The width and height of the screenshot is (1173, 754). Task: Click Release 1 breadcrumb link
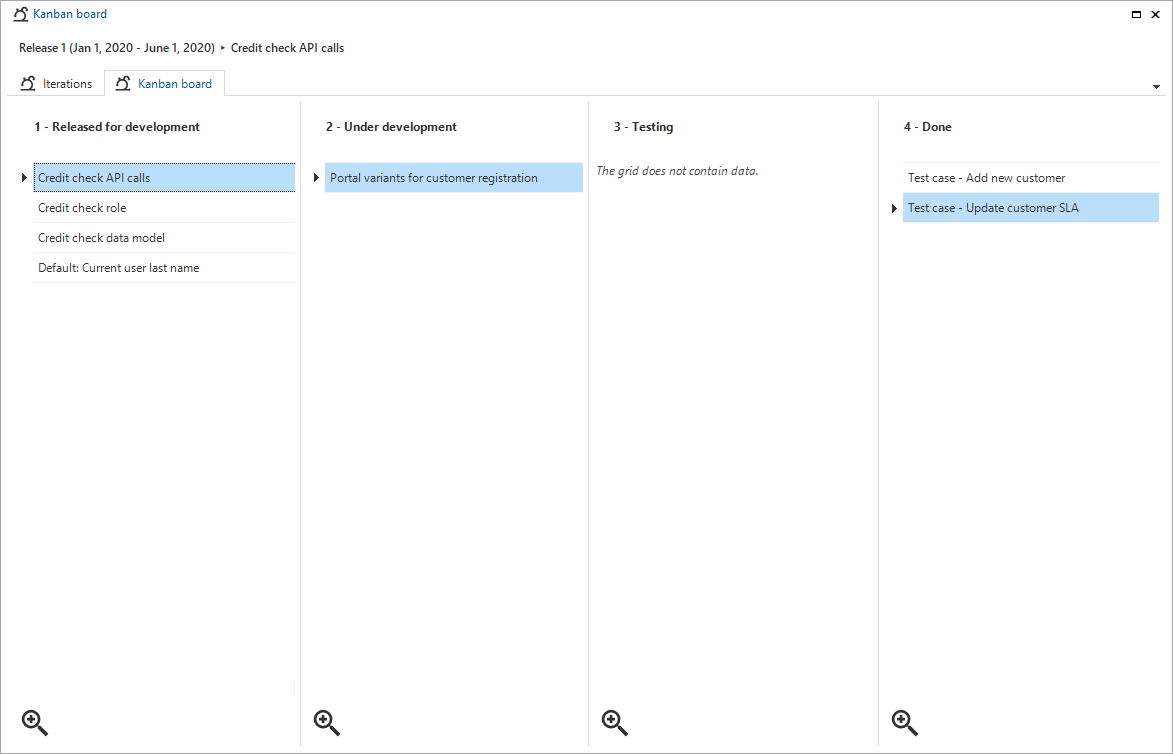(116, 48)
